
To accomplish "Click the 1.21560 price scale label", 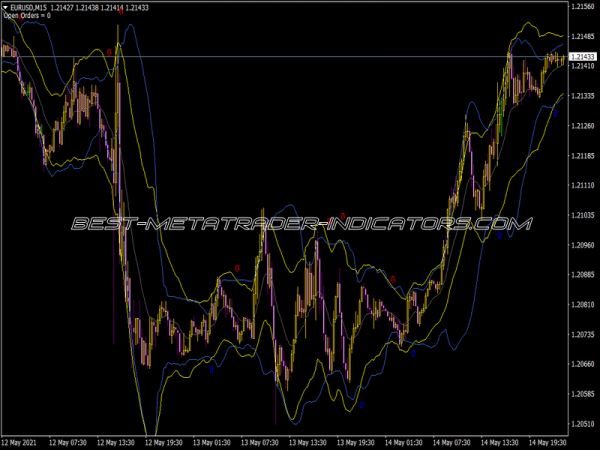I will click(x=582, y=6).
